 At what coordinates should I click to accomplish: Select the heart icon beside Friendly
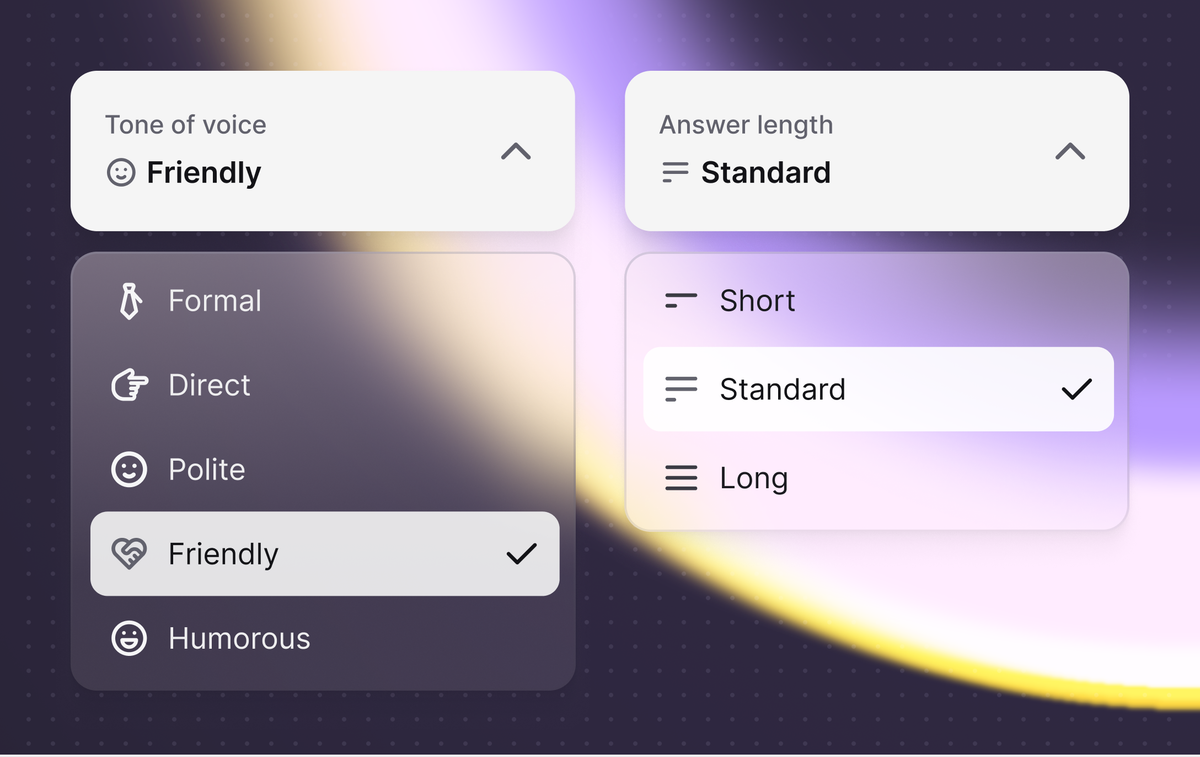(129, 553)
